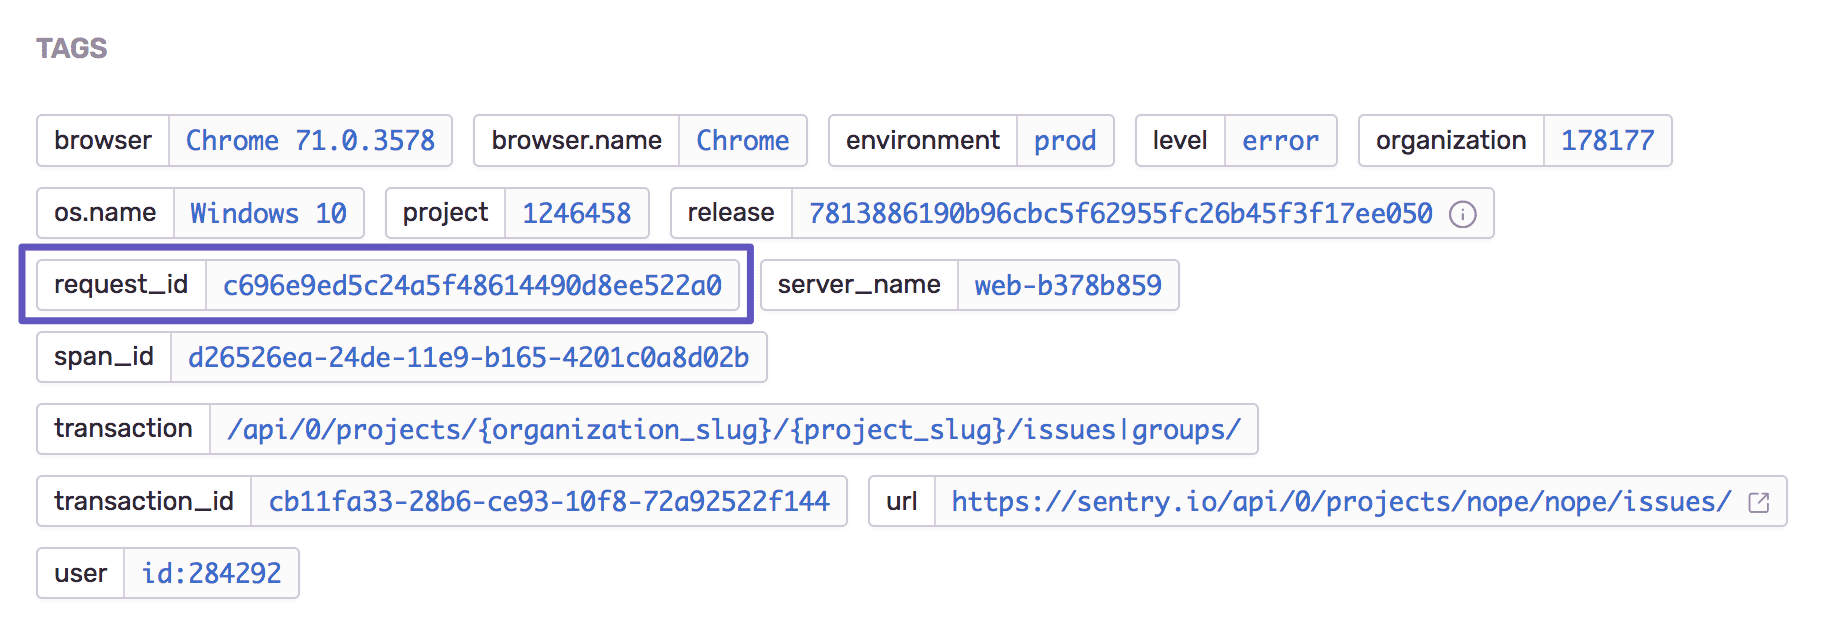Click the browser.name tag key label
The image size is (1838, 628).
pyautogui.click(x=576, y=141)
